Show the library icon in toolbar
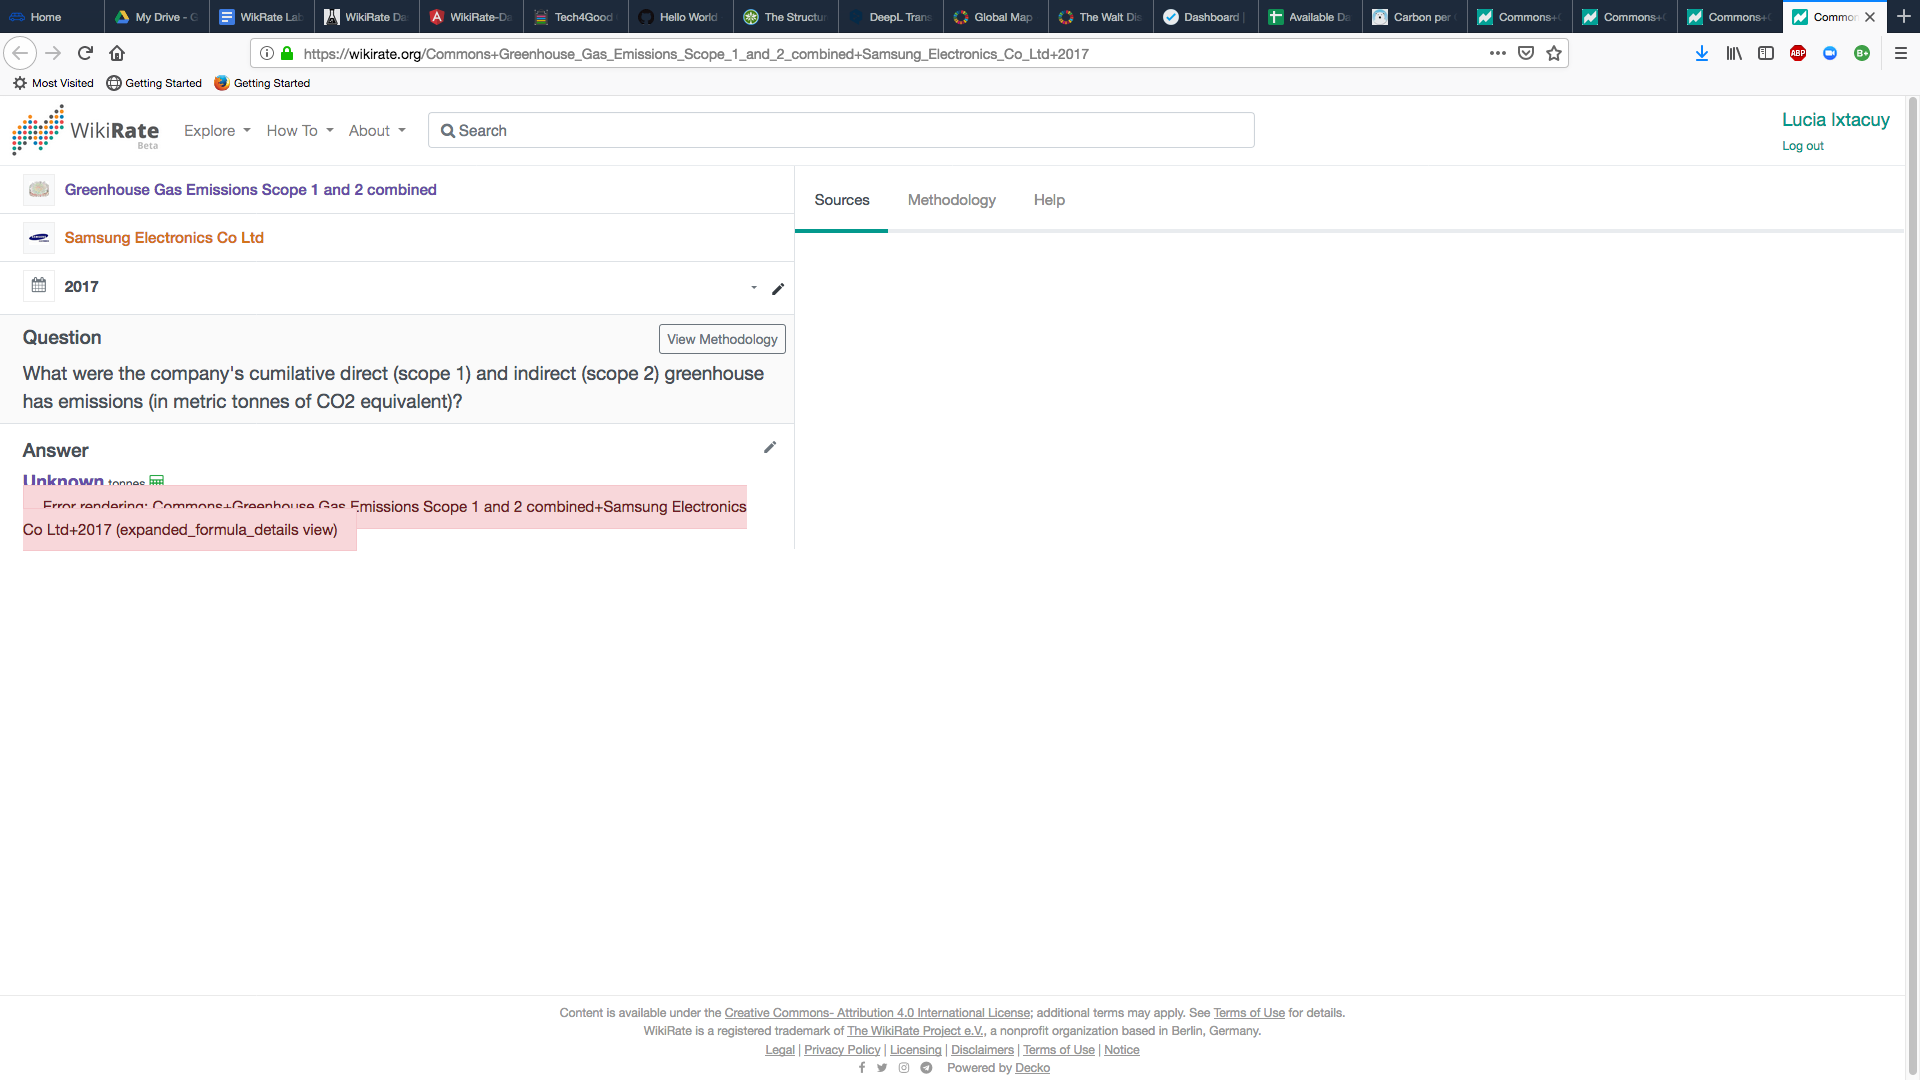The width and height of the screenshot is (1920, 1080). click(x=1734, y=53)
